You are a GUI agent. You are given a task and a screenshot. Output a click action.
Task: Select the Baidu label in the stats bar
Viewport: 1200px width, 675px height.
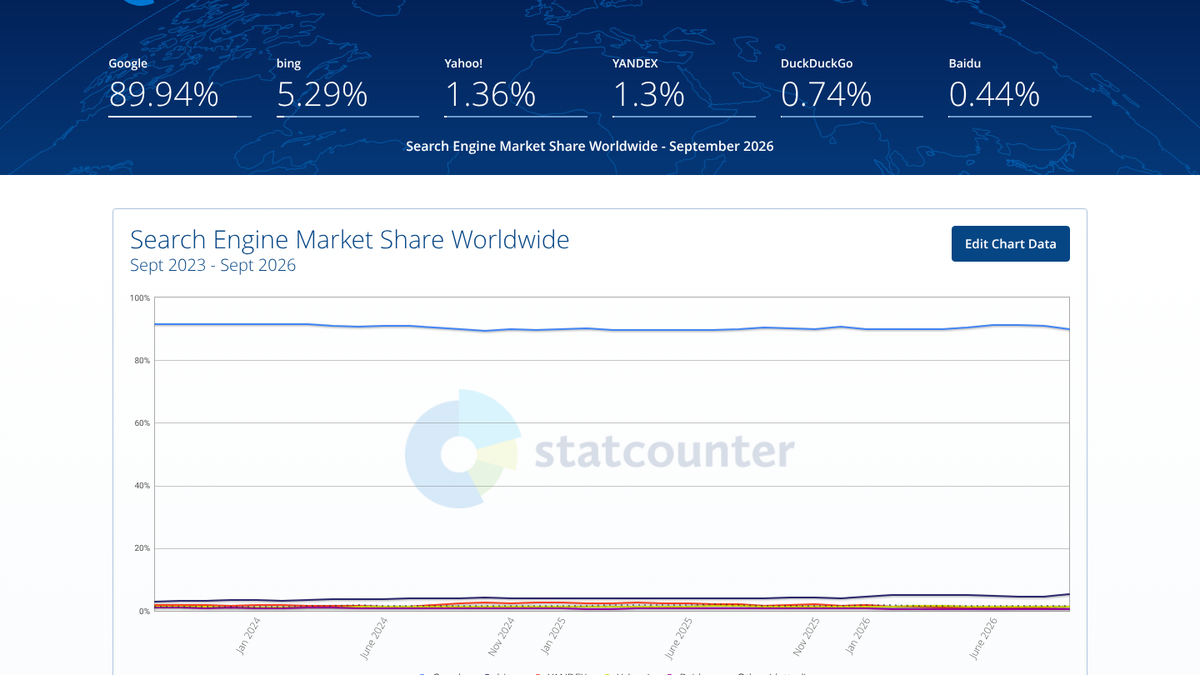coord(965,63)
